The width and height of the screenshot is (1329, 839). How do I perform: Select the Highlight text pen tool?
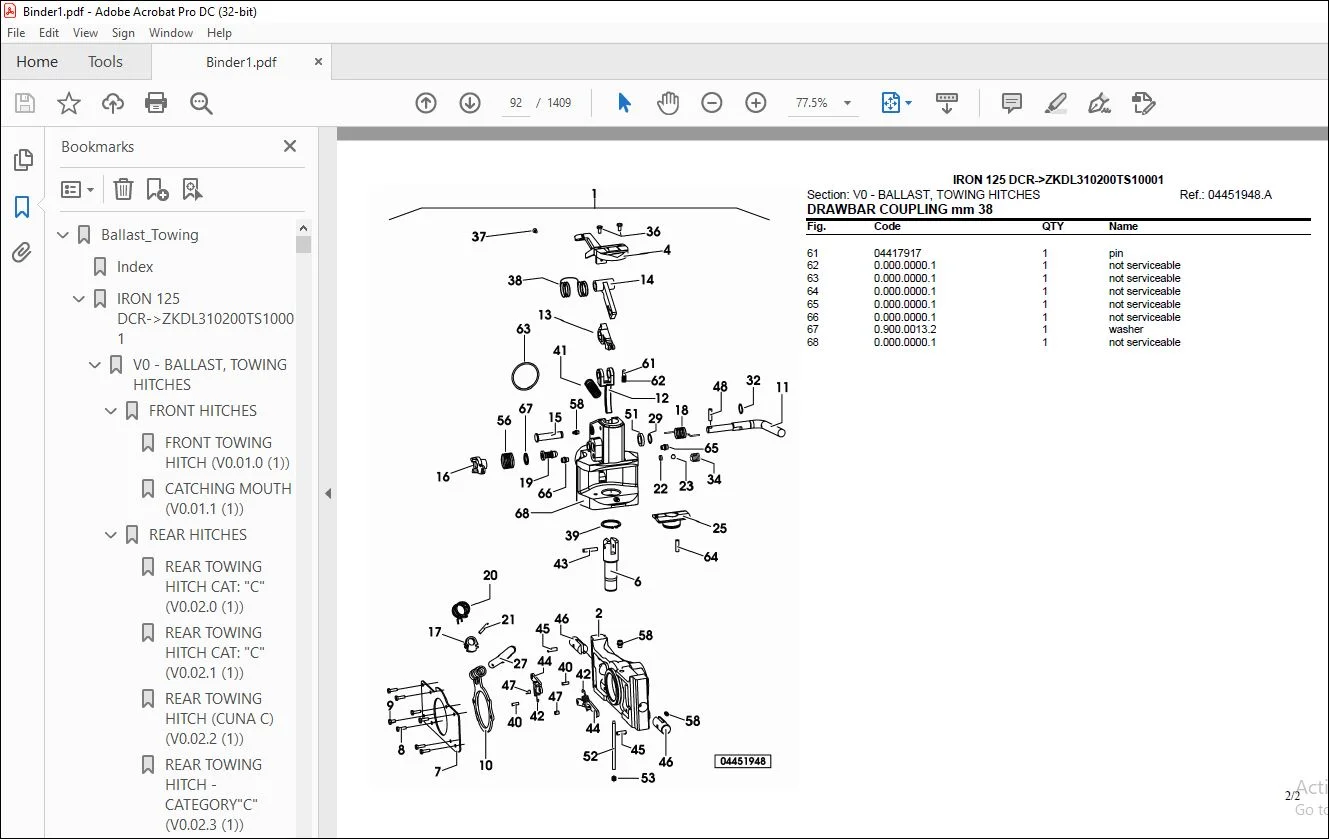[1056, 103]
